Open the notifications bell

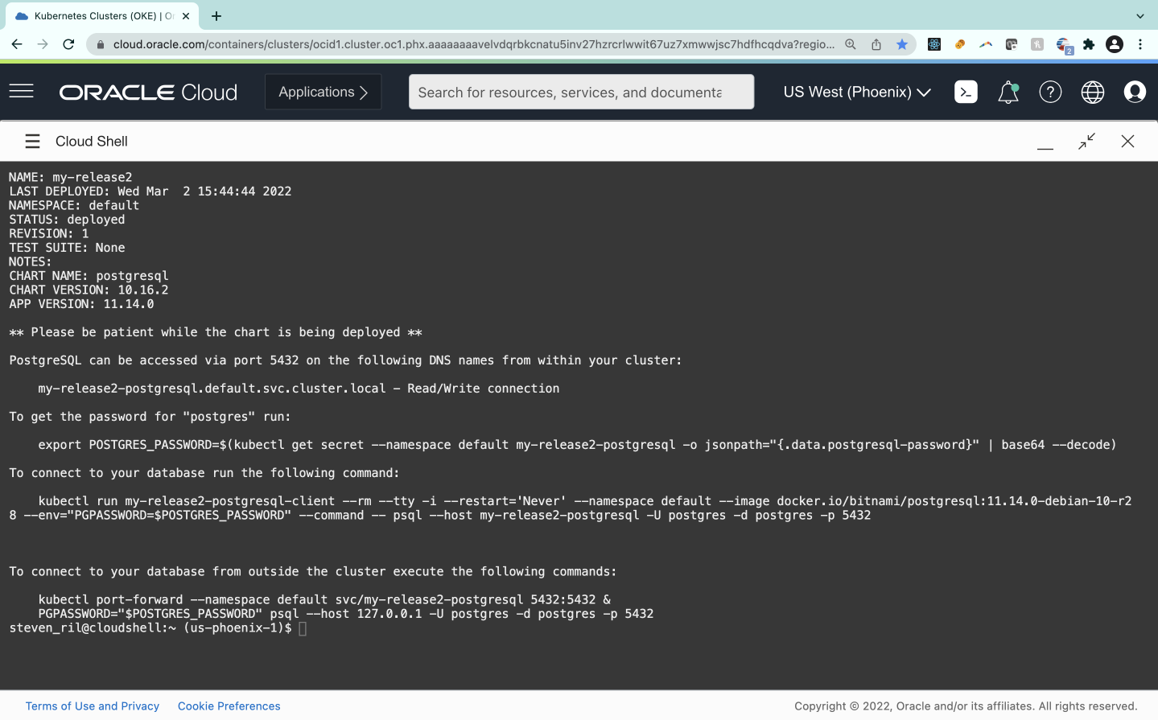(x=1008, y=91)
